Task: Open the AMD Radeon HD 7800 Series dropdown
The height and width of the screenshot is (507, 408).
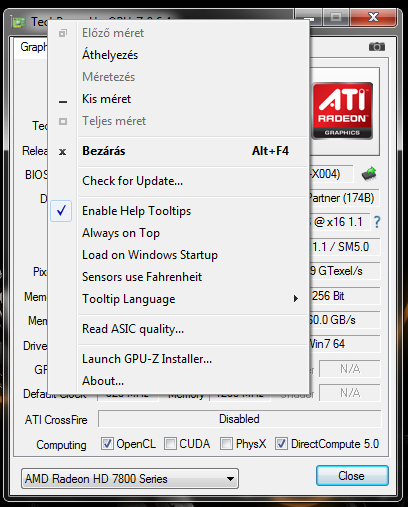Action: point(130,479)
